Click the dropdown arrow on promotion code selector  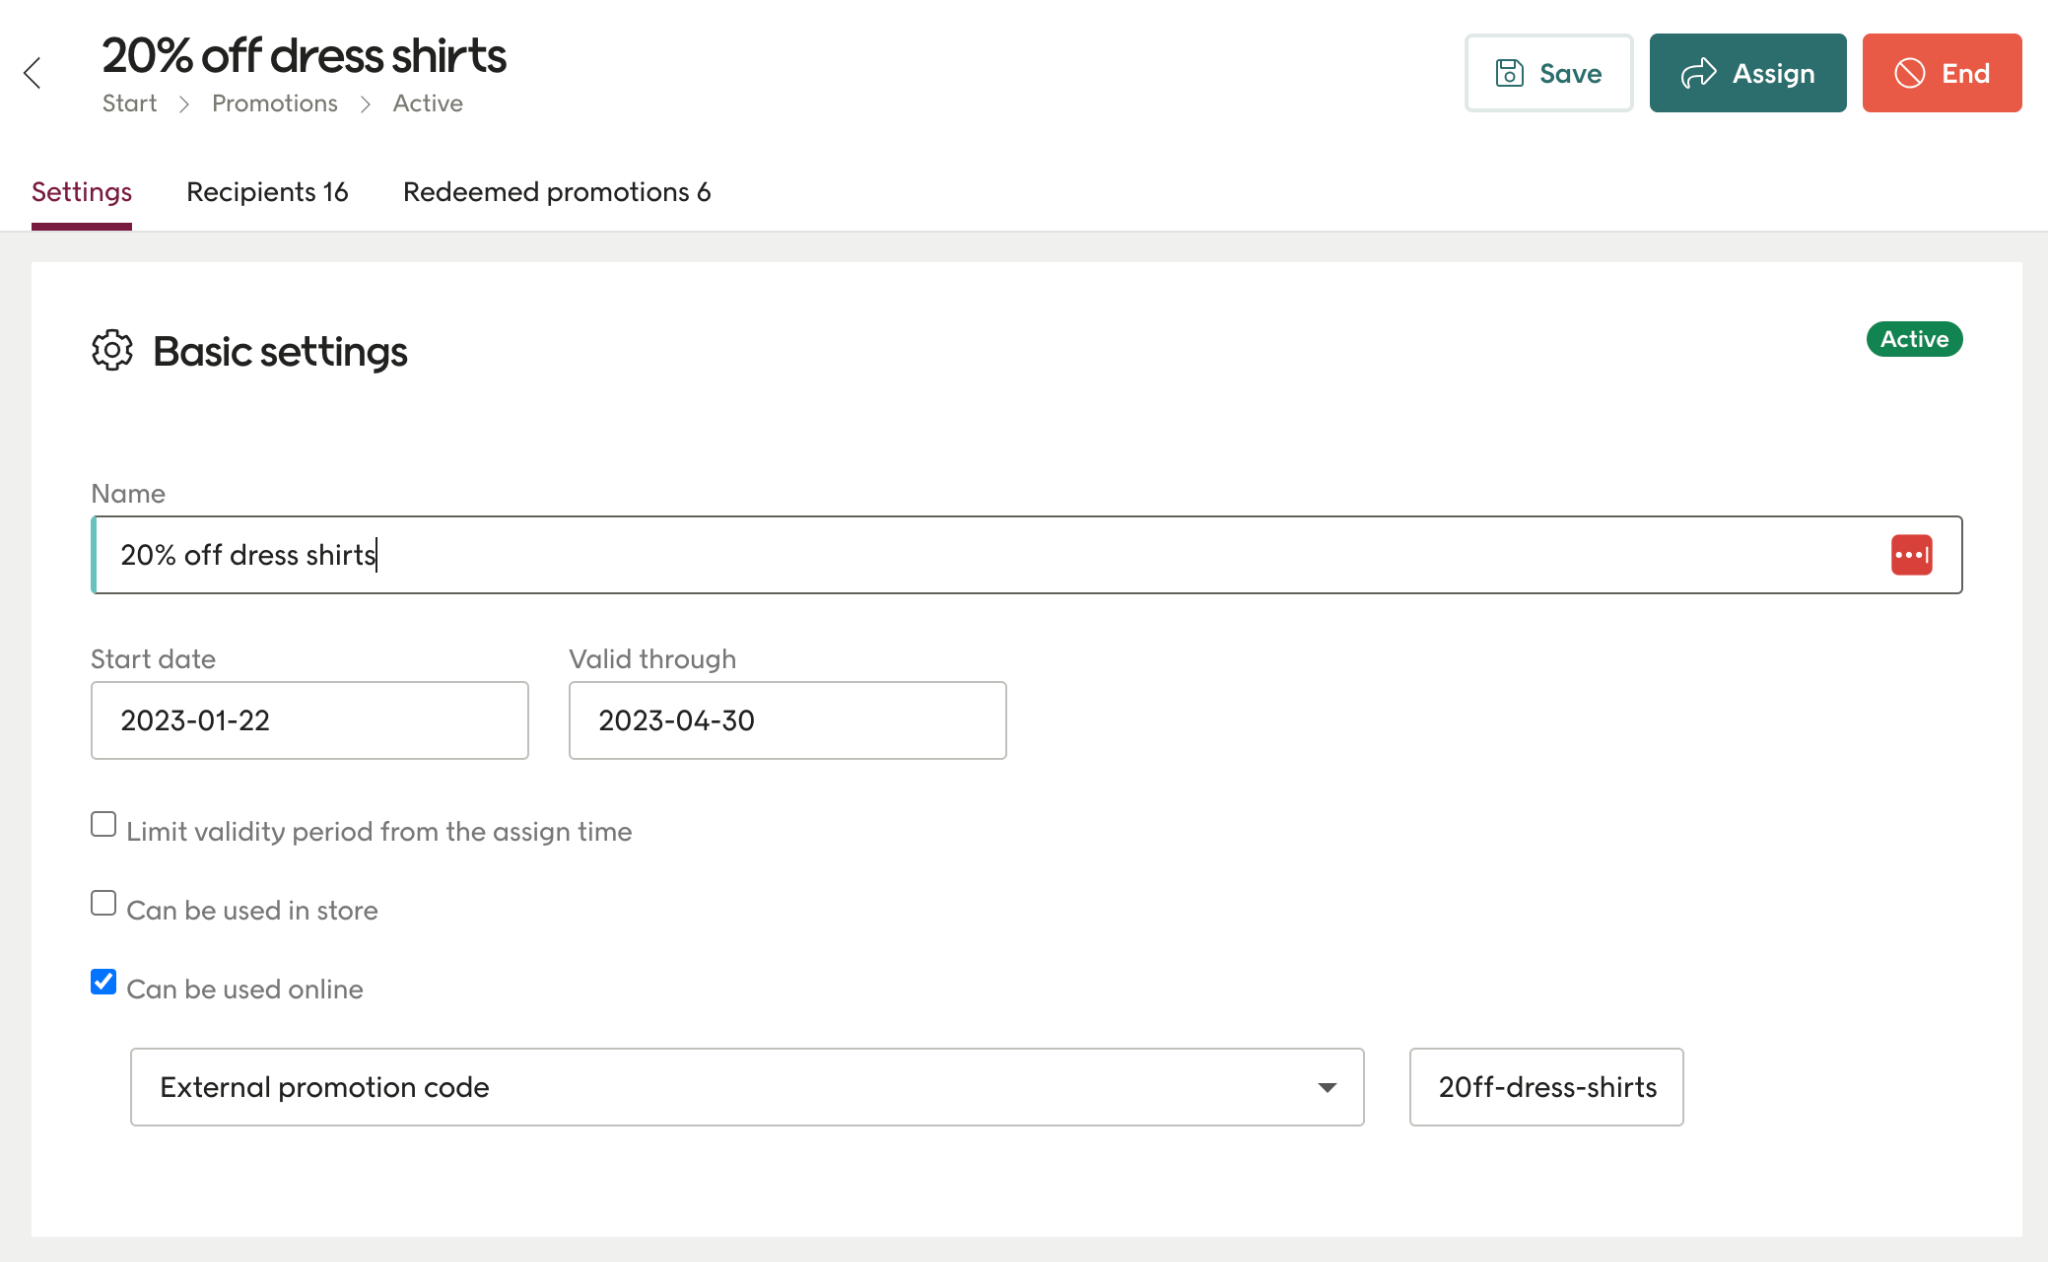point(1326,1087)
